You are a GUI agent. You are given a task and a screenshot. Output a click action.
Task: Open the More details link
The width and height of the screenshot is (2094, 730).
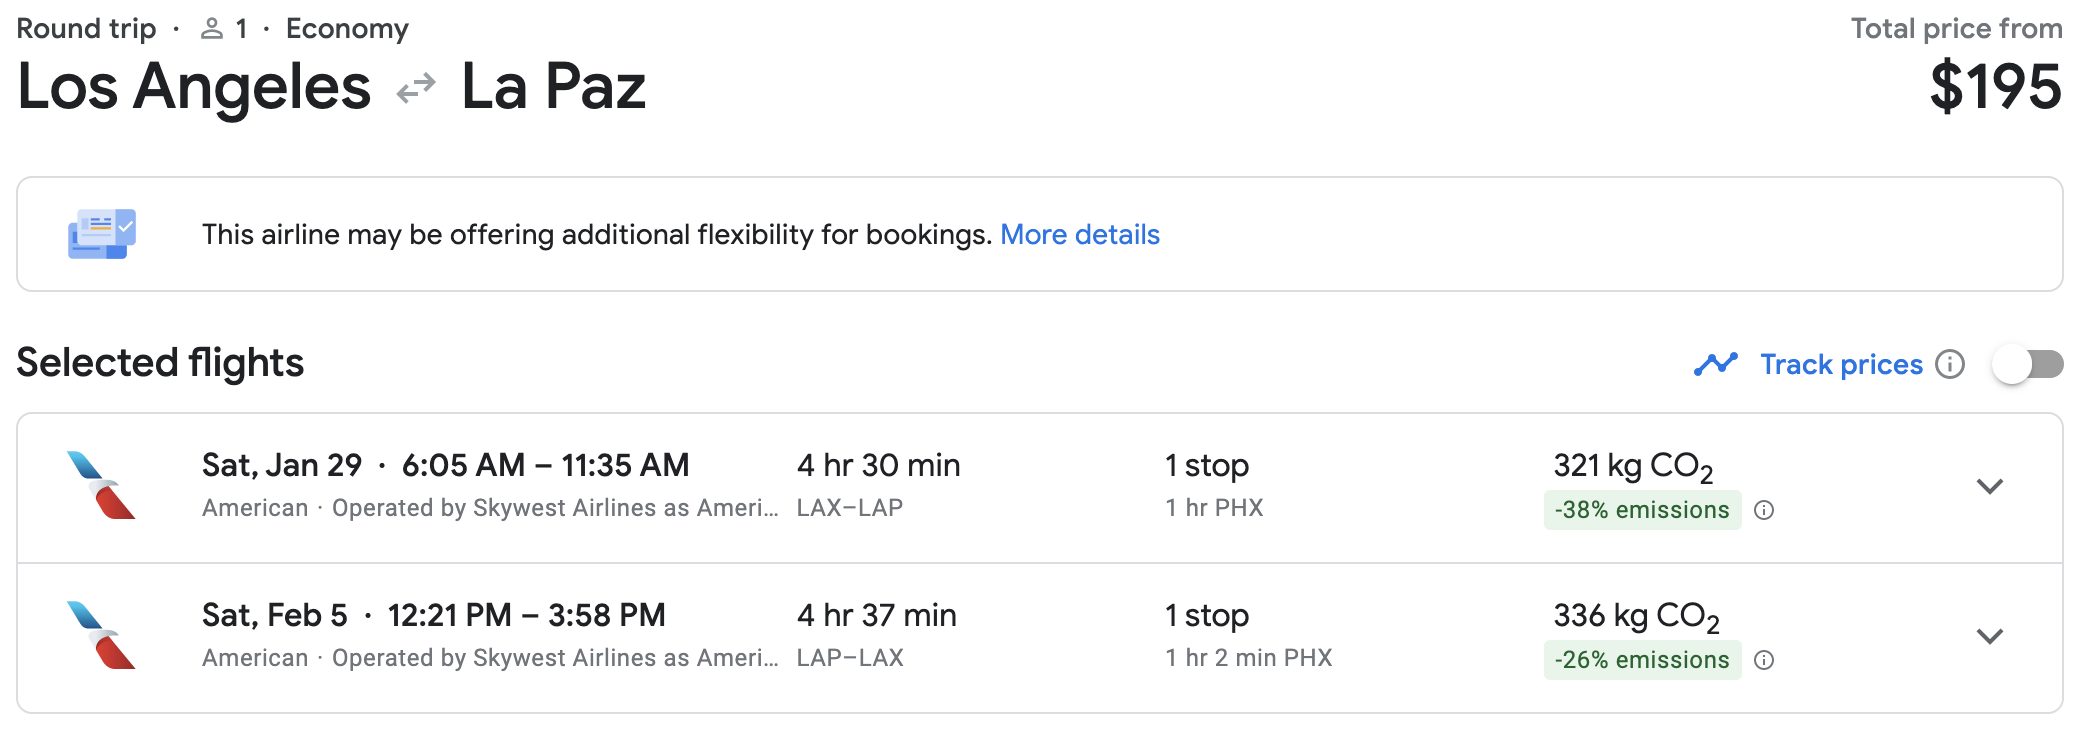[1080, 234]
